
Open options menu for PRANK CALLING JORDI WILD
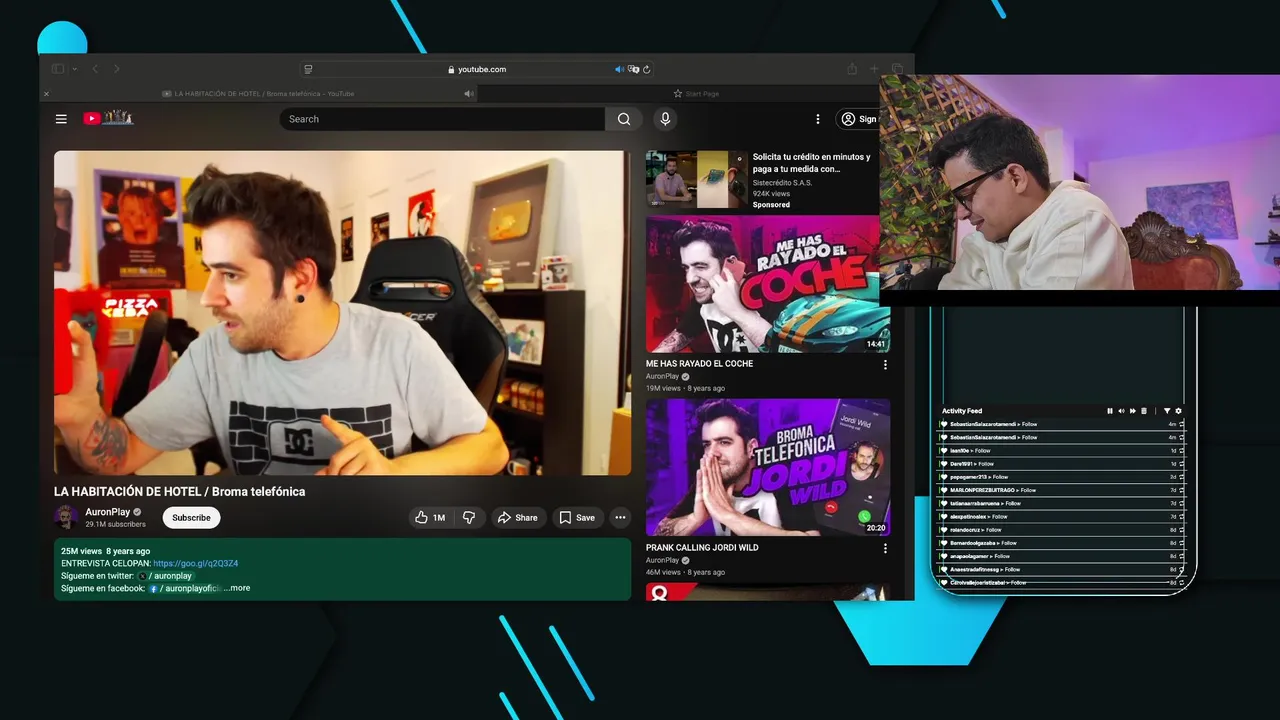pos(885,549)
